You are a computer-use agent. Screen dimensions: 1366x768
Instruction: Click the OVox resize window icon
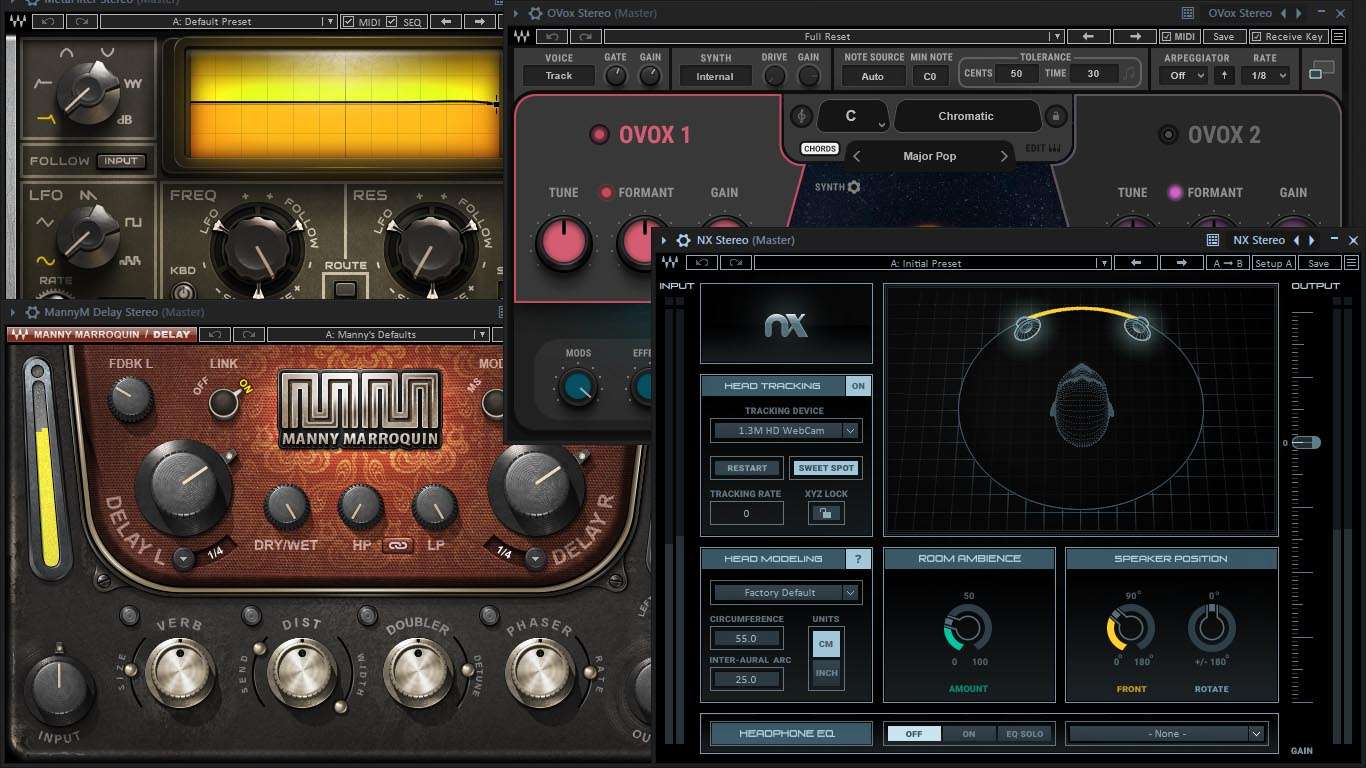pyautogui.click(x=1322, y=71)
